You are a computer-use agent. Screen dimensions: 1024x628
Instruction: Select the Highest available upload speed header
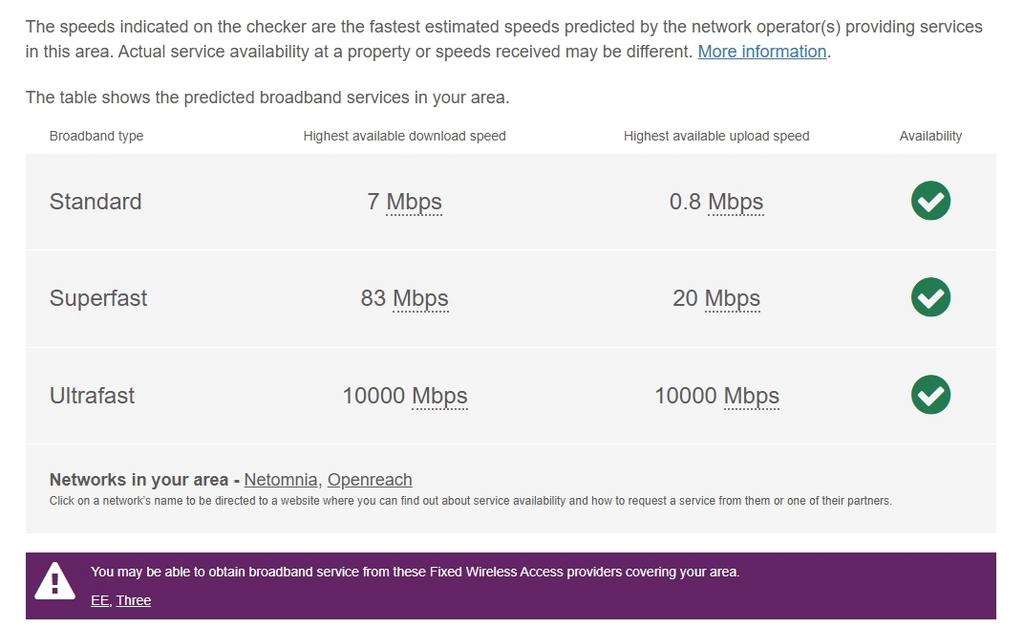click(x=716, y=135)
